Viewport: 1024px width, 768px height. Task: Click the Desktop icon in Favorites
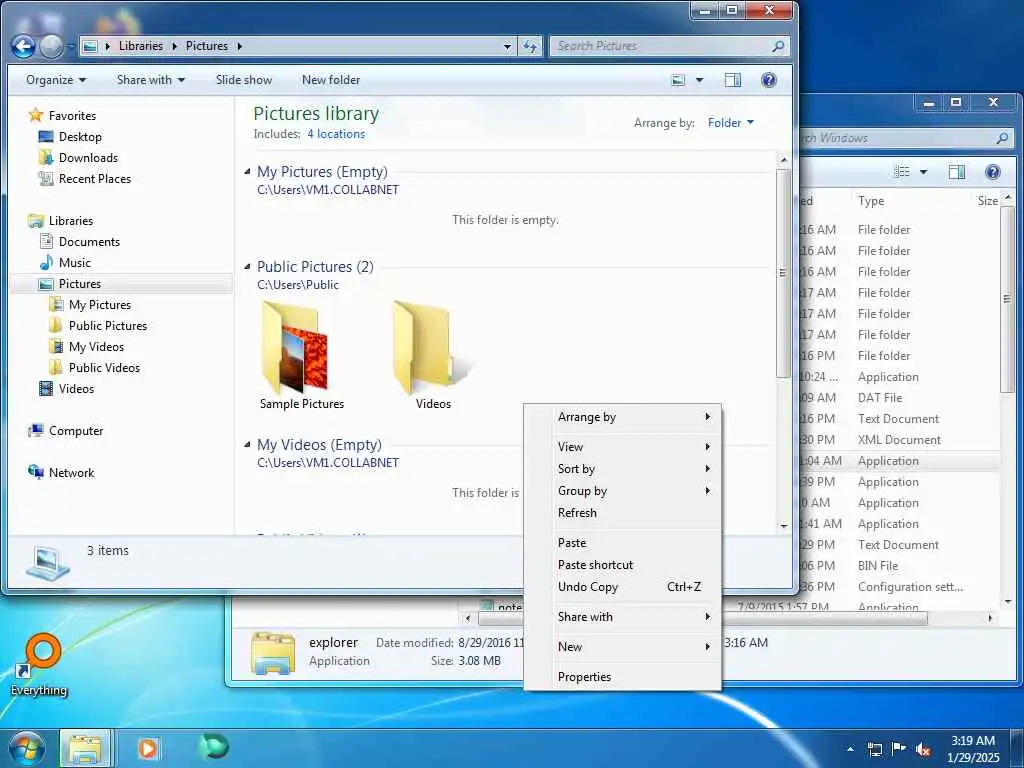[46, 136]
